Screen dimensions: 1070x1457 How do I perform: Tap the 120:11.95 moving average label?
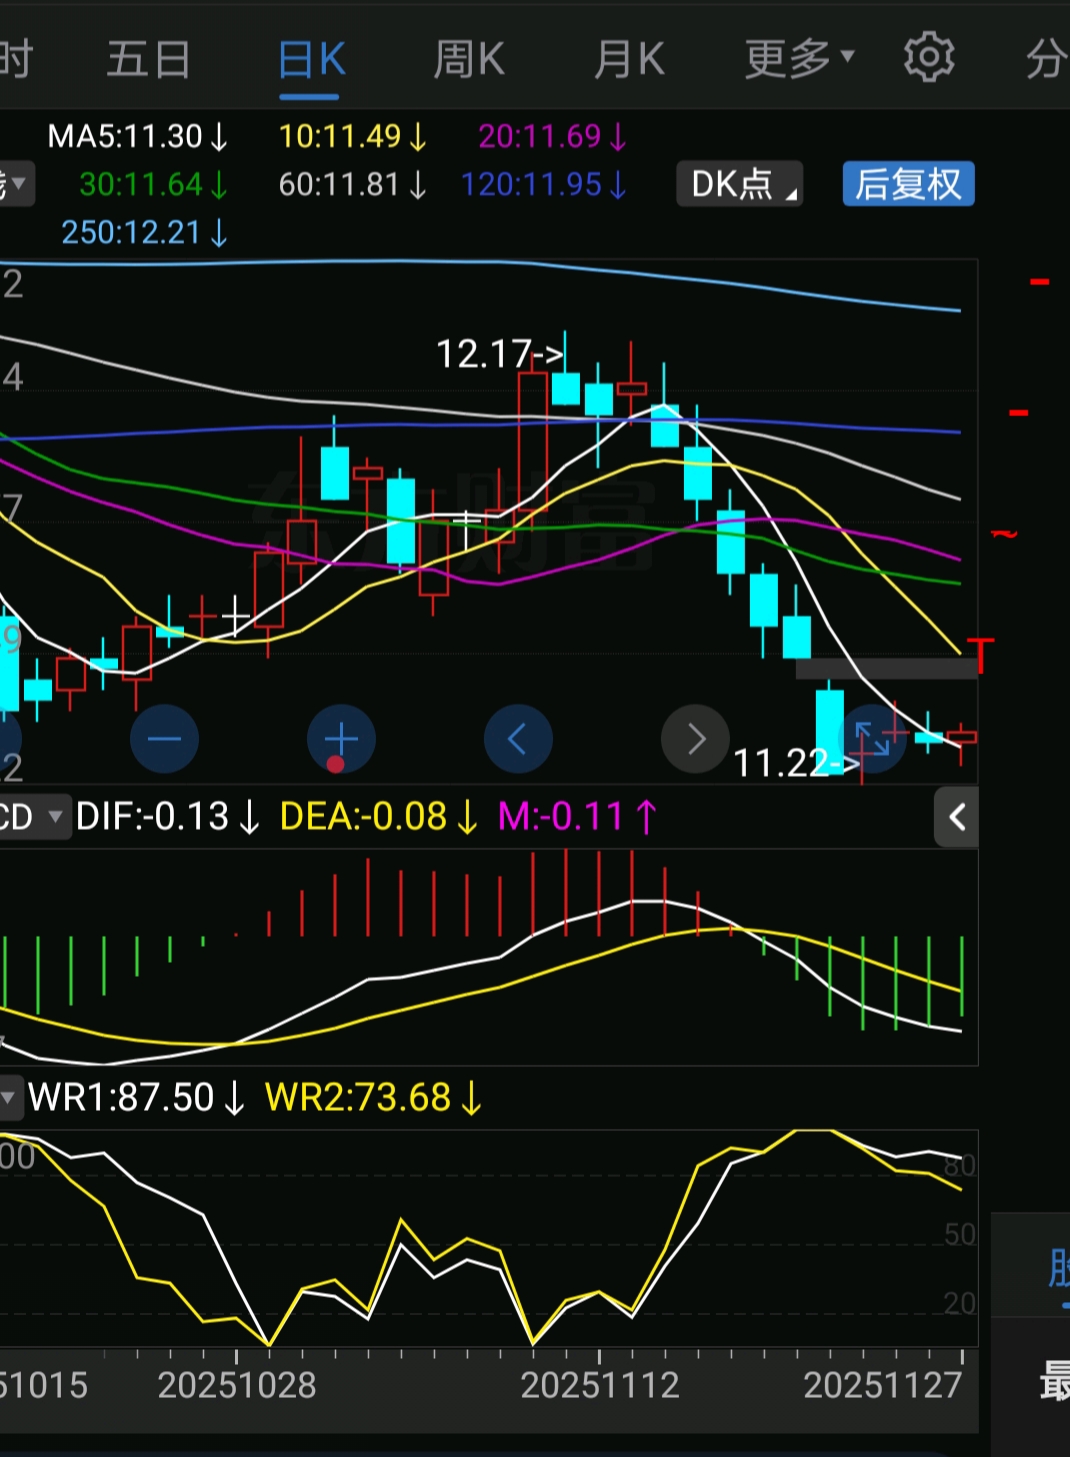(543, 184)
